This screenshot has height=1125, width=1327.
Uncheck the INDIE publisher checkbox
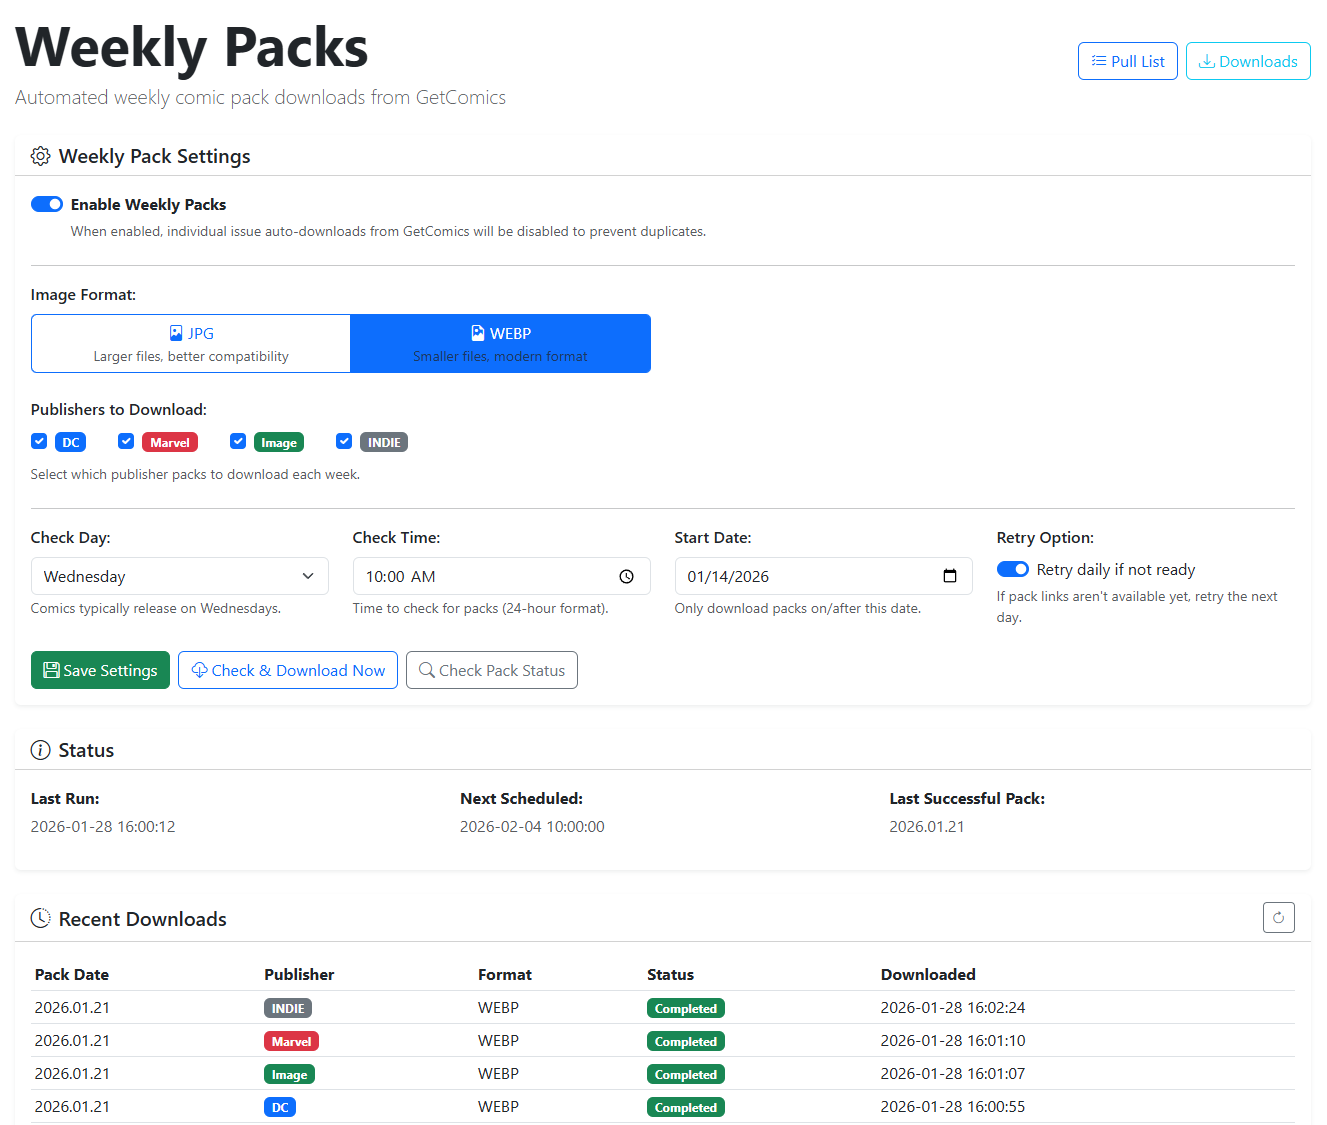point(344,441)
